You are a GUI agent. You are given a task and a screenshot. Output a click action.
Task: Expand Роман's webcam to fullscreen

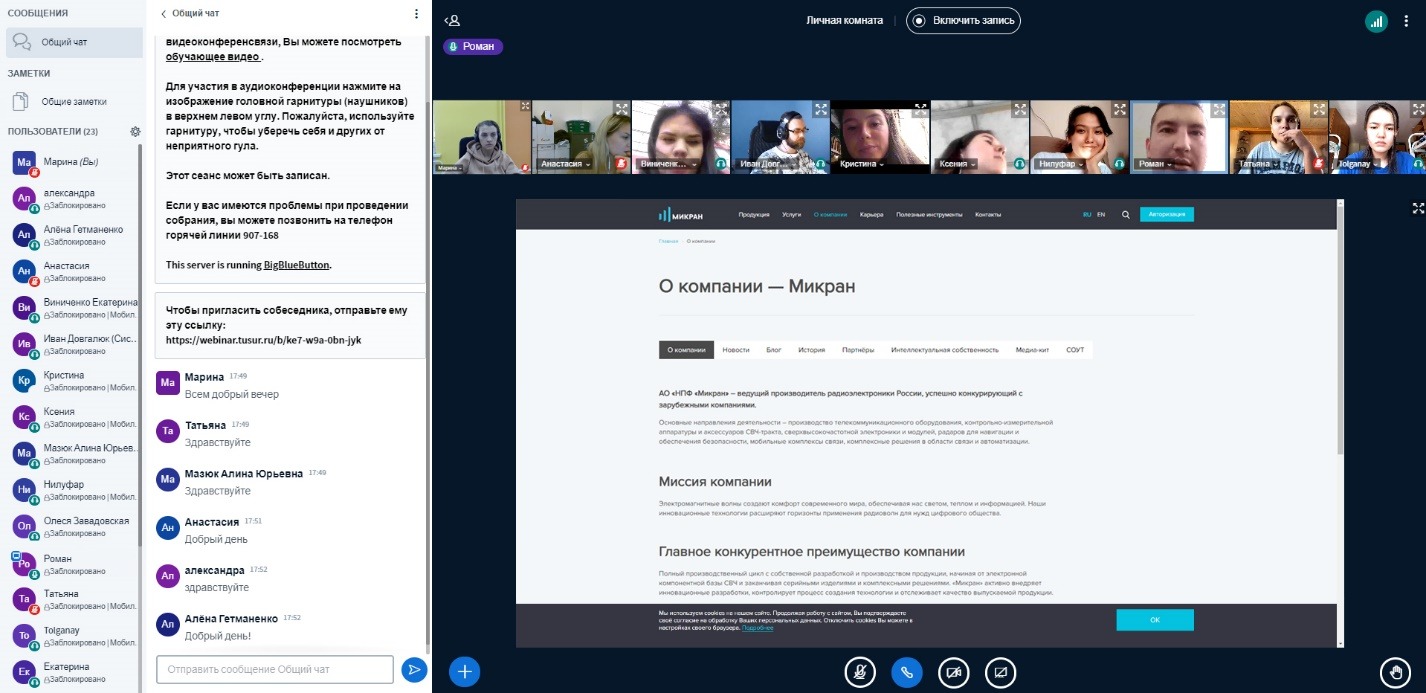point(1219,109)
